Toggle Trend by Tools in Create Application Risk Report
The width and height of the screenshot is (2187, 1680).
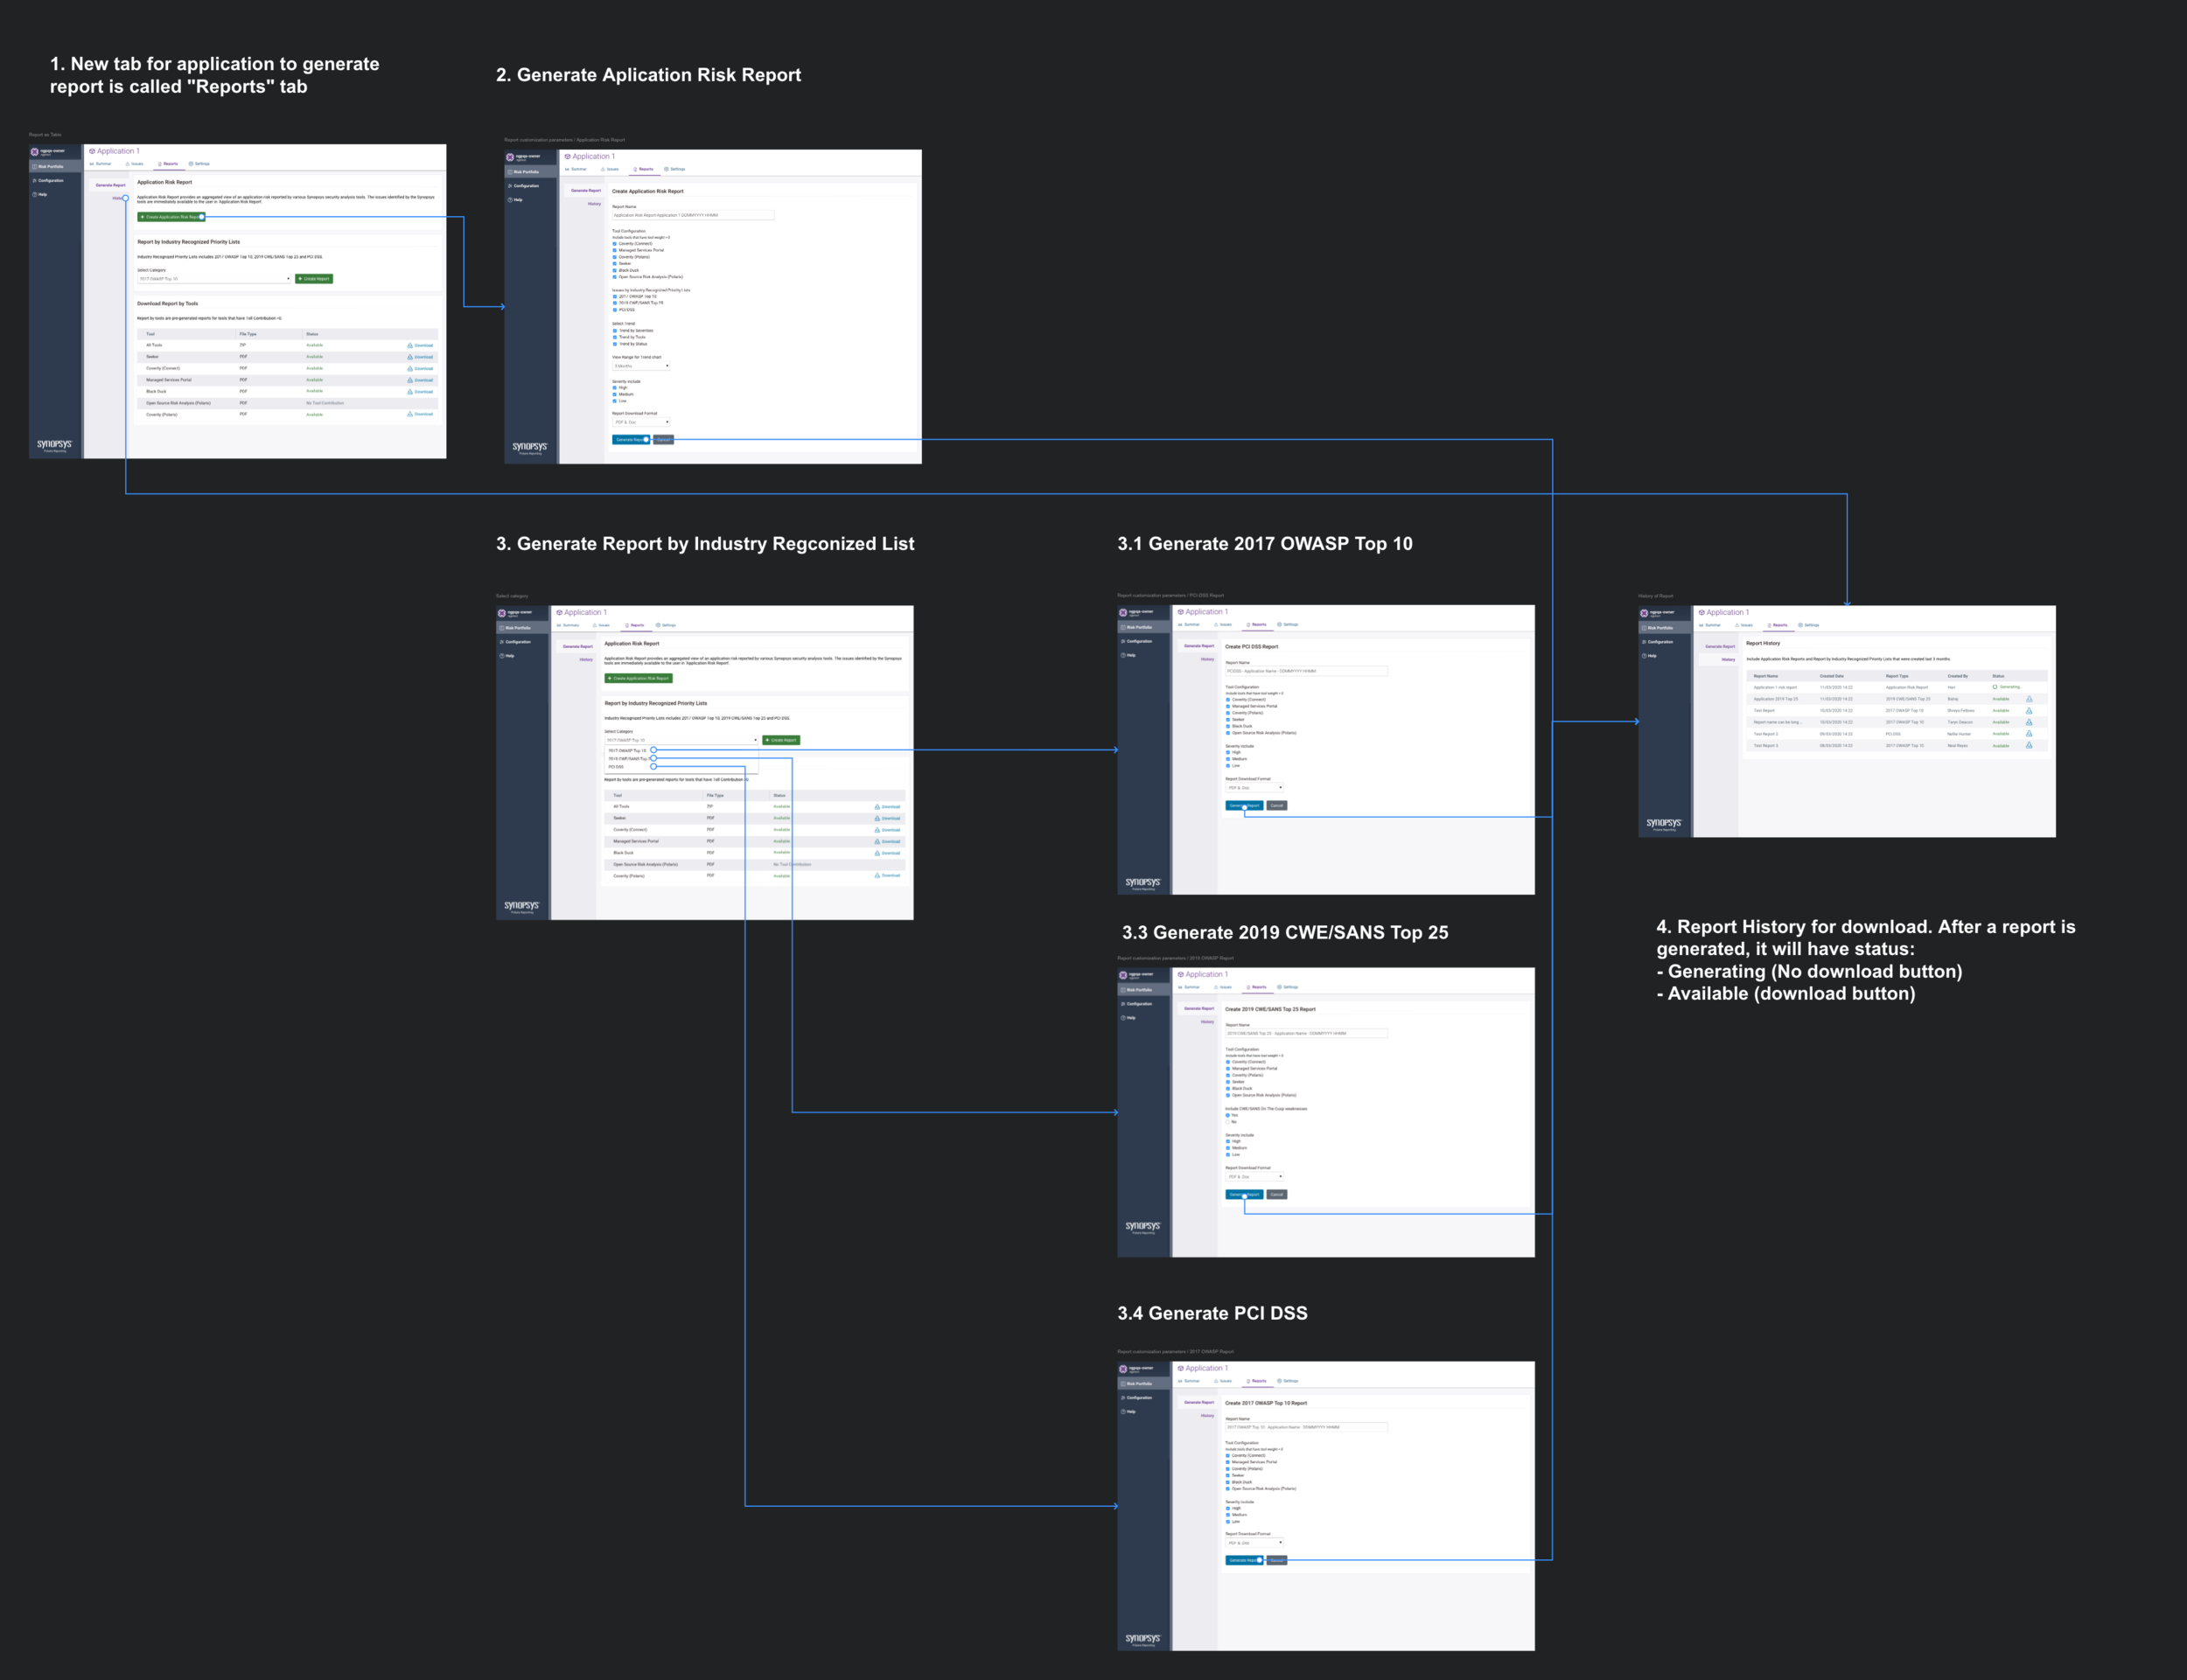pyautogui.click(x=614, y=337)
